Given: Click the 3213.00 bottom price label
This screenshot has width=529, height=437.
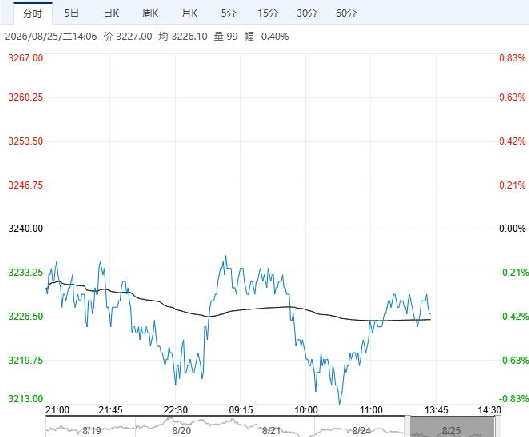Looking at the screenshot, I should 26,399.
